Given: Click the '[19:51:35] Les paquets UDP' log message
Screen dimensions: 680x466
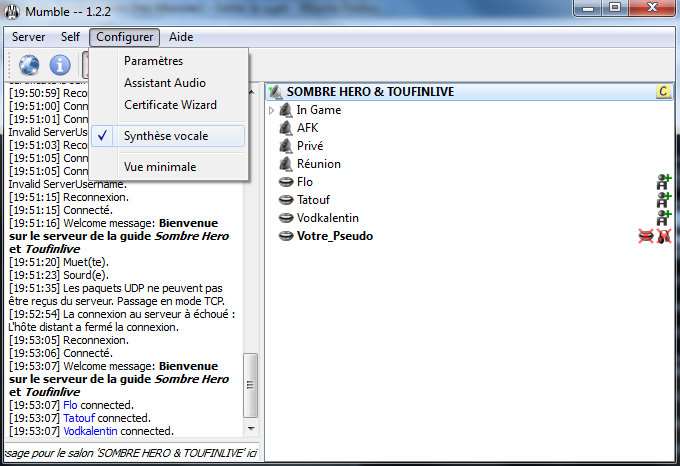Looking at the screenshot, I should pyautogui.click(x=117, y=295).
